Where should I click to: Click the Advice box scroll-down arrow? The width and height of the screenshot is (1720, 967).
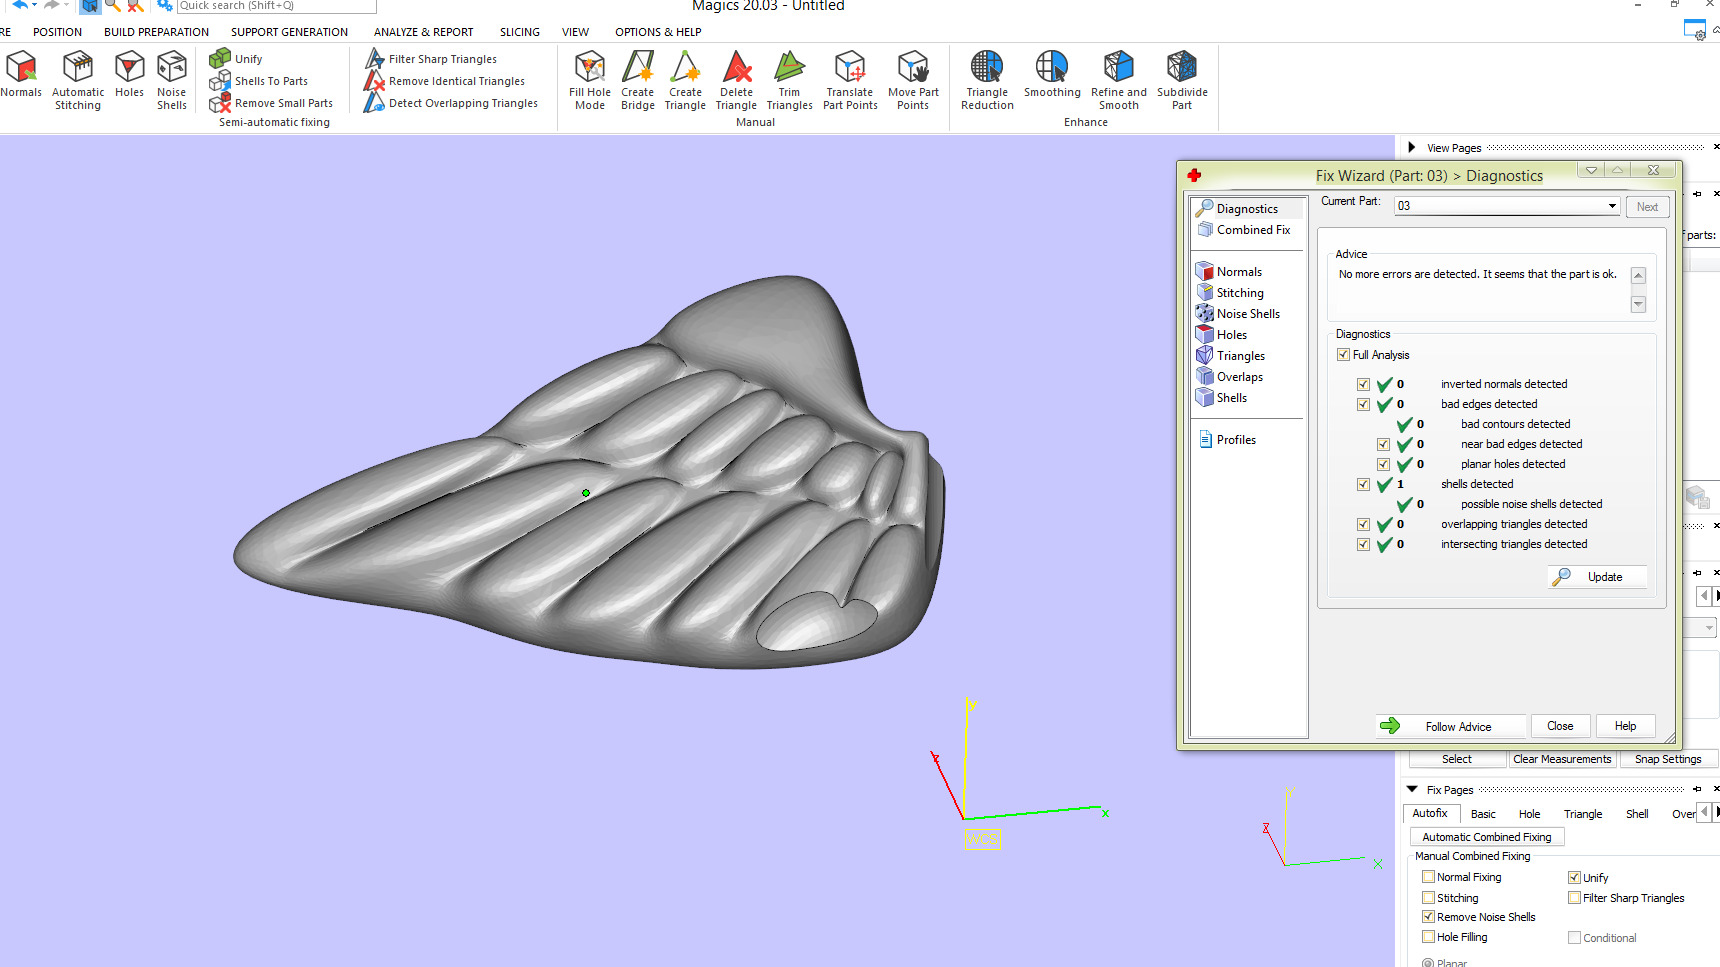[x=1638, y=304]
